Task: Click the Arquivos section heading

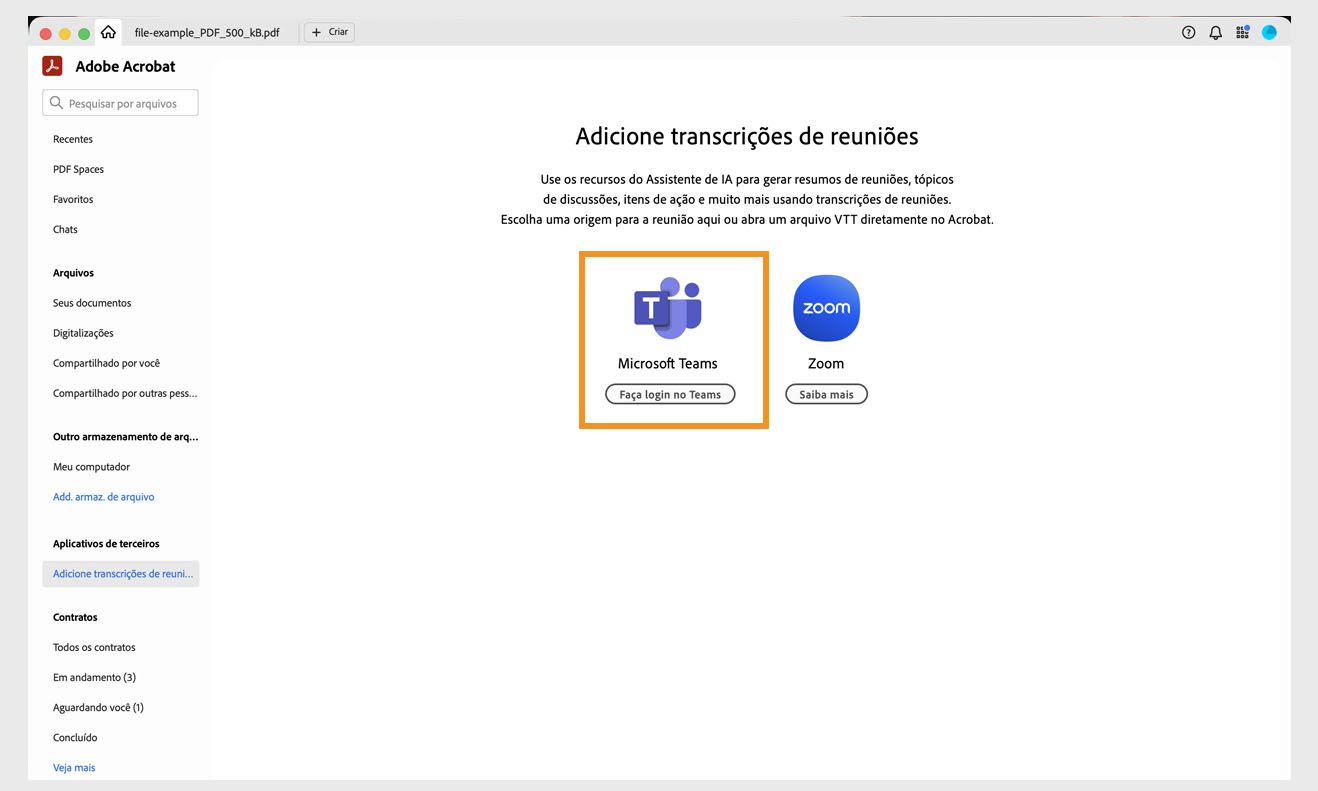Action: tap(73, 273)
